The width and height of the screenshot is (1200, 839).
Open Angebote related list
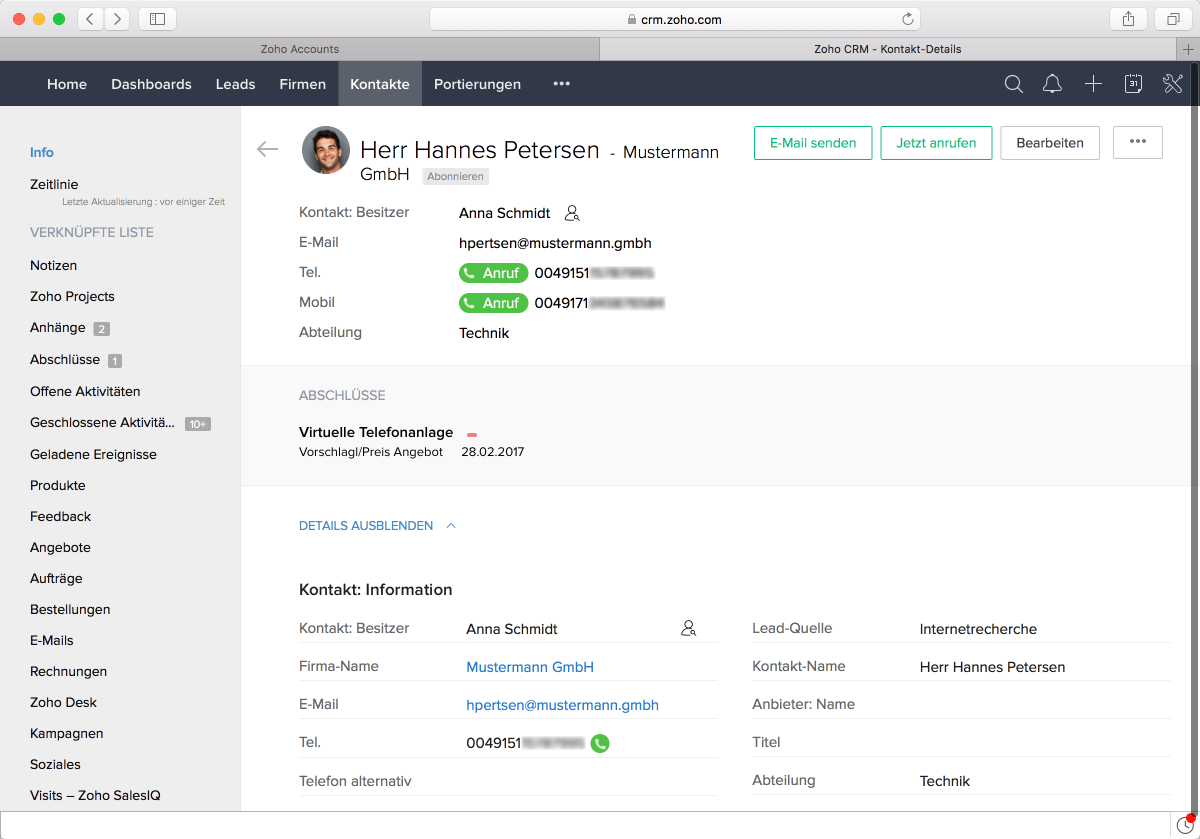coord(60,548)
